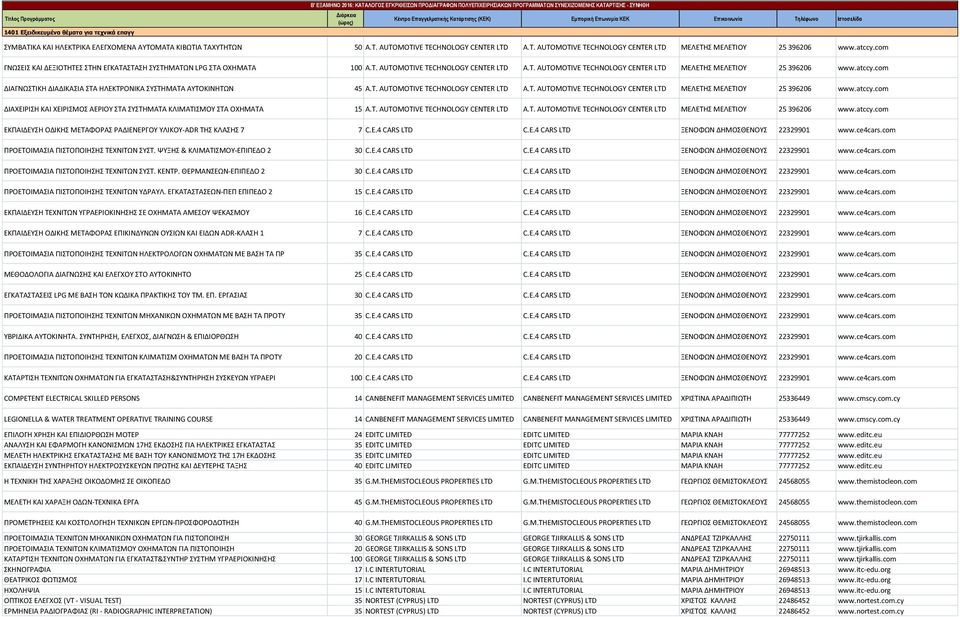Image resolution: width=960 pixels, height=617 pixels.
Task: Click duration 100 in the ΓΝΩΣΕΙΣ ΚΑΙ ΔΕΞΙΟΤΗΤΕΣ row
Action: pyautogui.click(x=356, y=68)
